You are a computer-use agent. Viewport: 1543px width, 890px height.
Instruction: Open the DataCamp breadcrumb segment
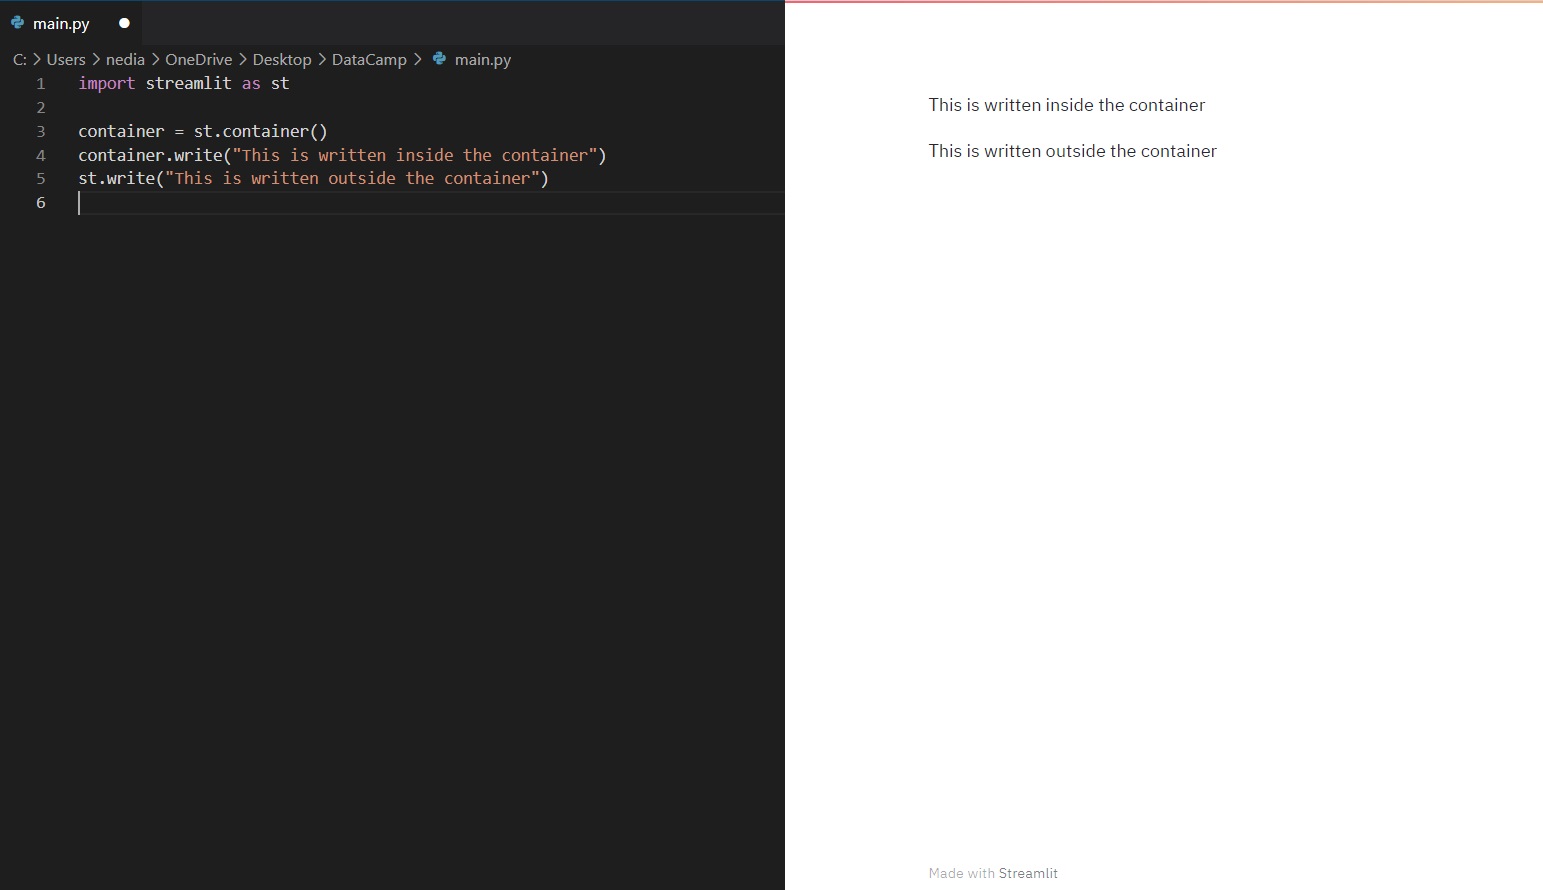click(369, 60)
